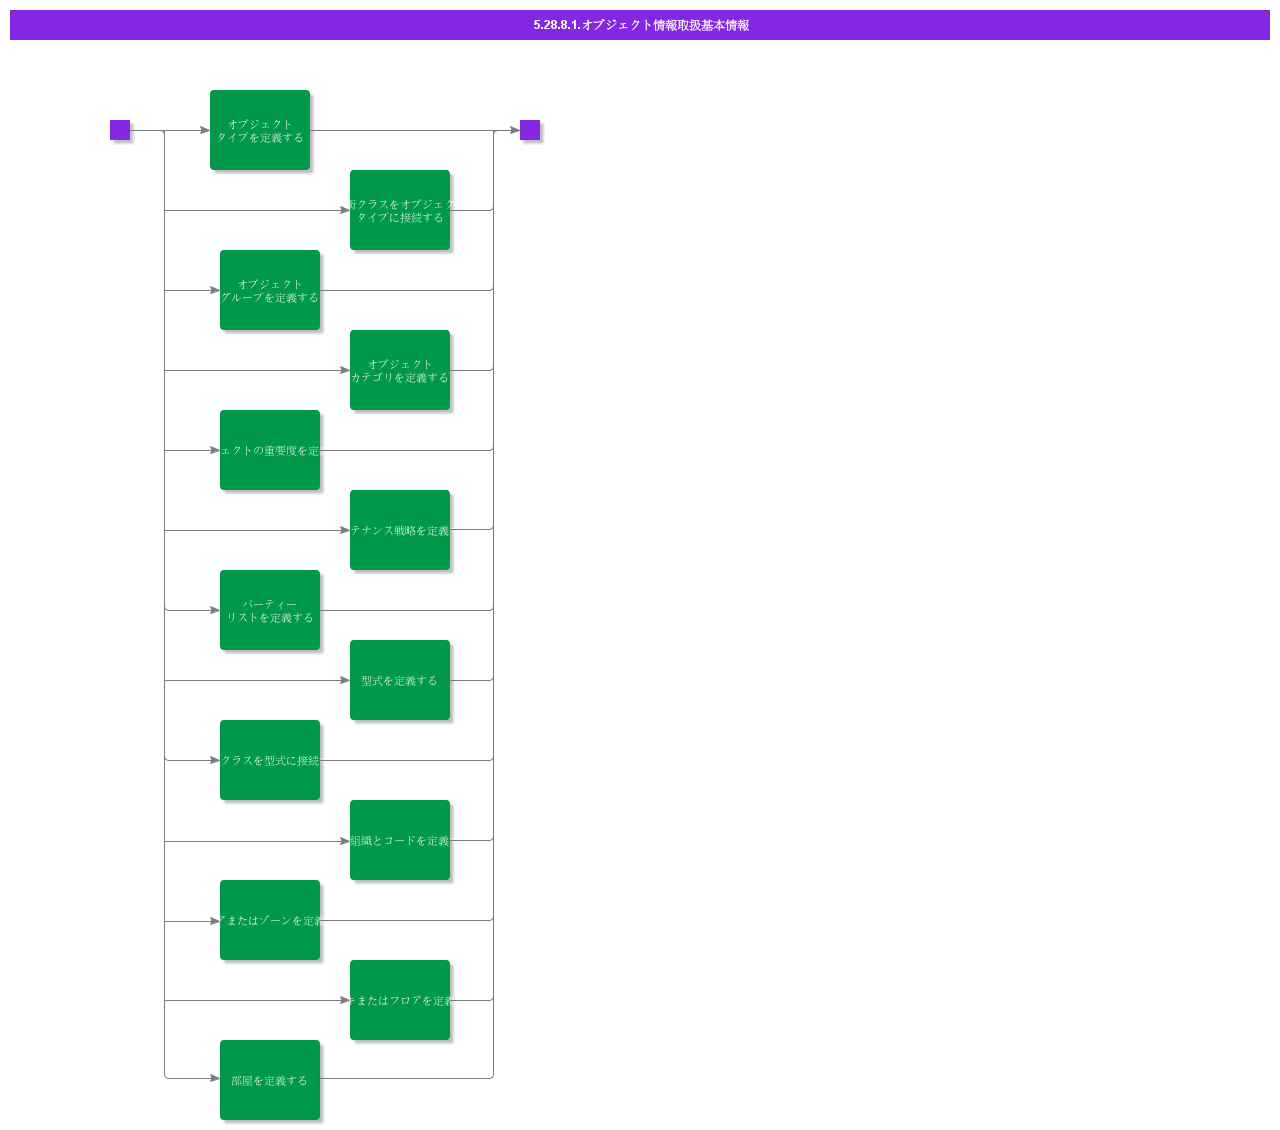Click the 5.28.8.1.オブジェクト情報取扱基本情報 header
This screenshot has width=1280, height=1130.
coord(640,25)
